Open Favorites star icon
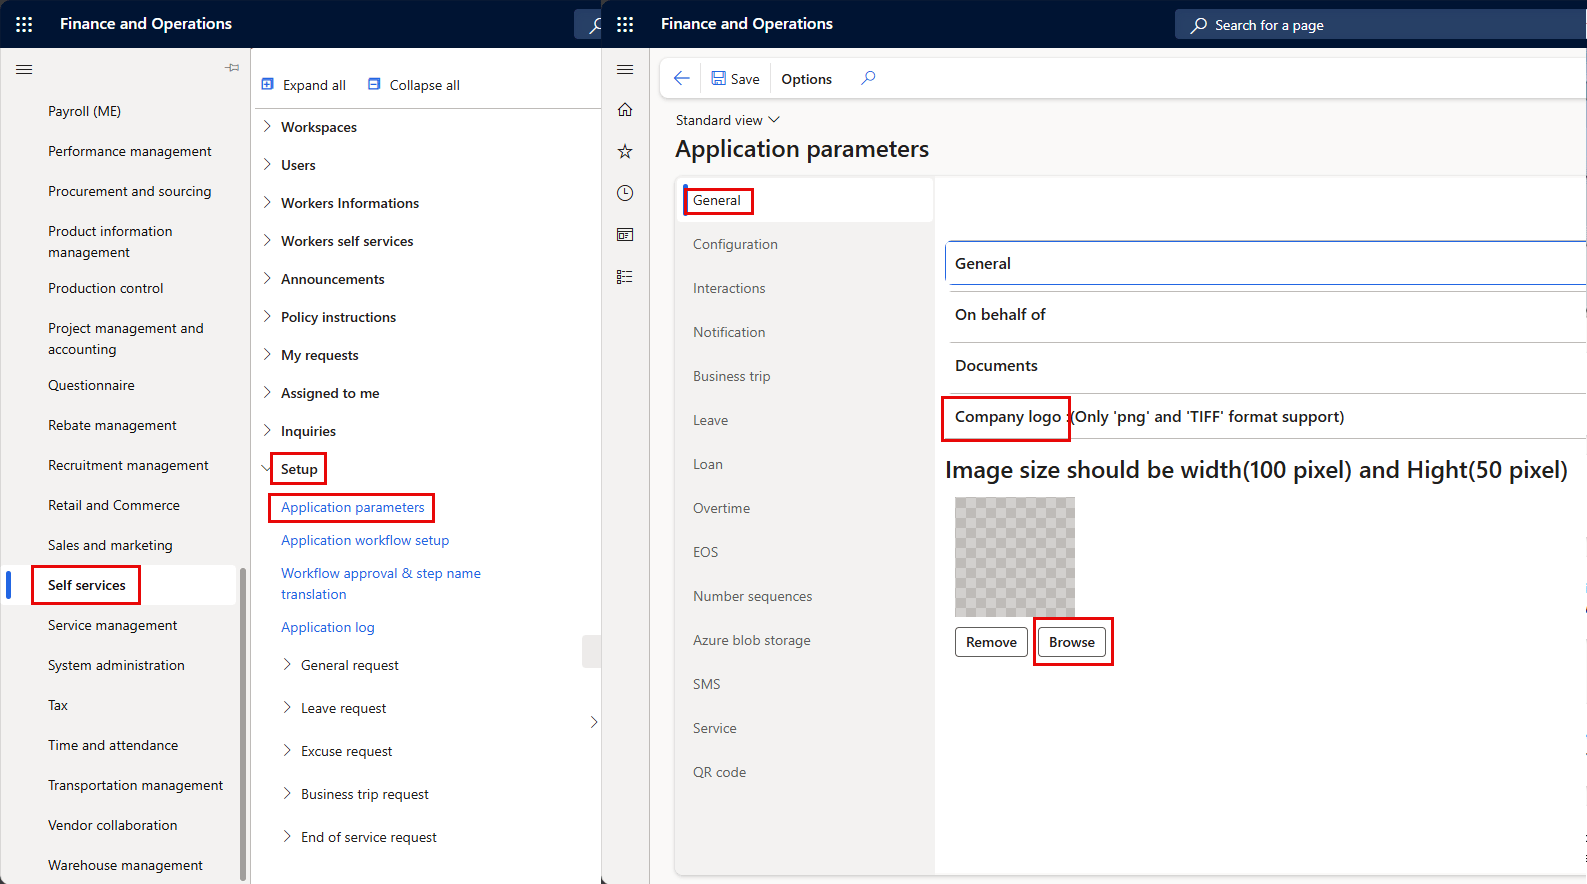This screenshot has width=1587, height=884. coord(625,151)
